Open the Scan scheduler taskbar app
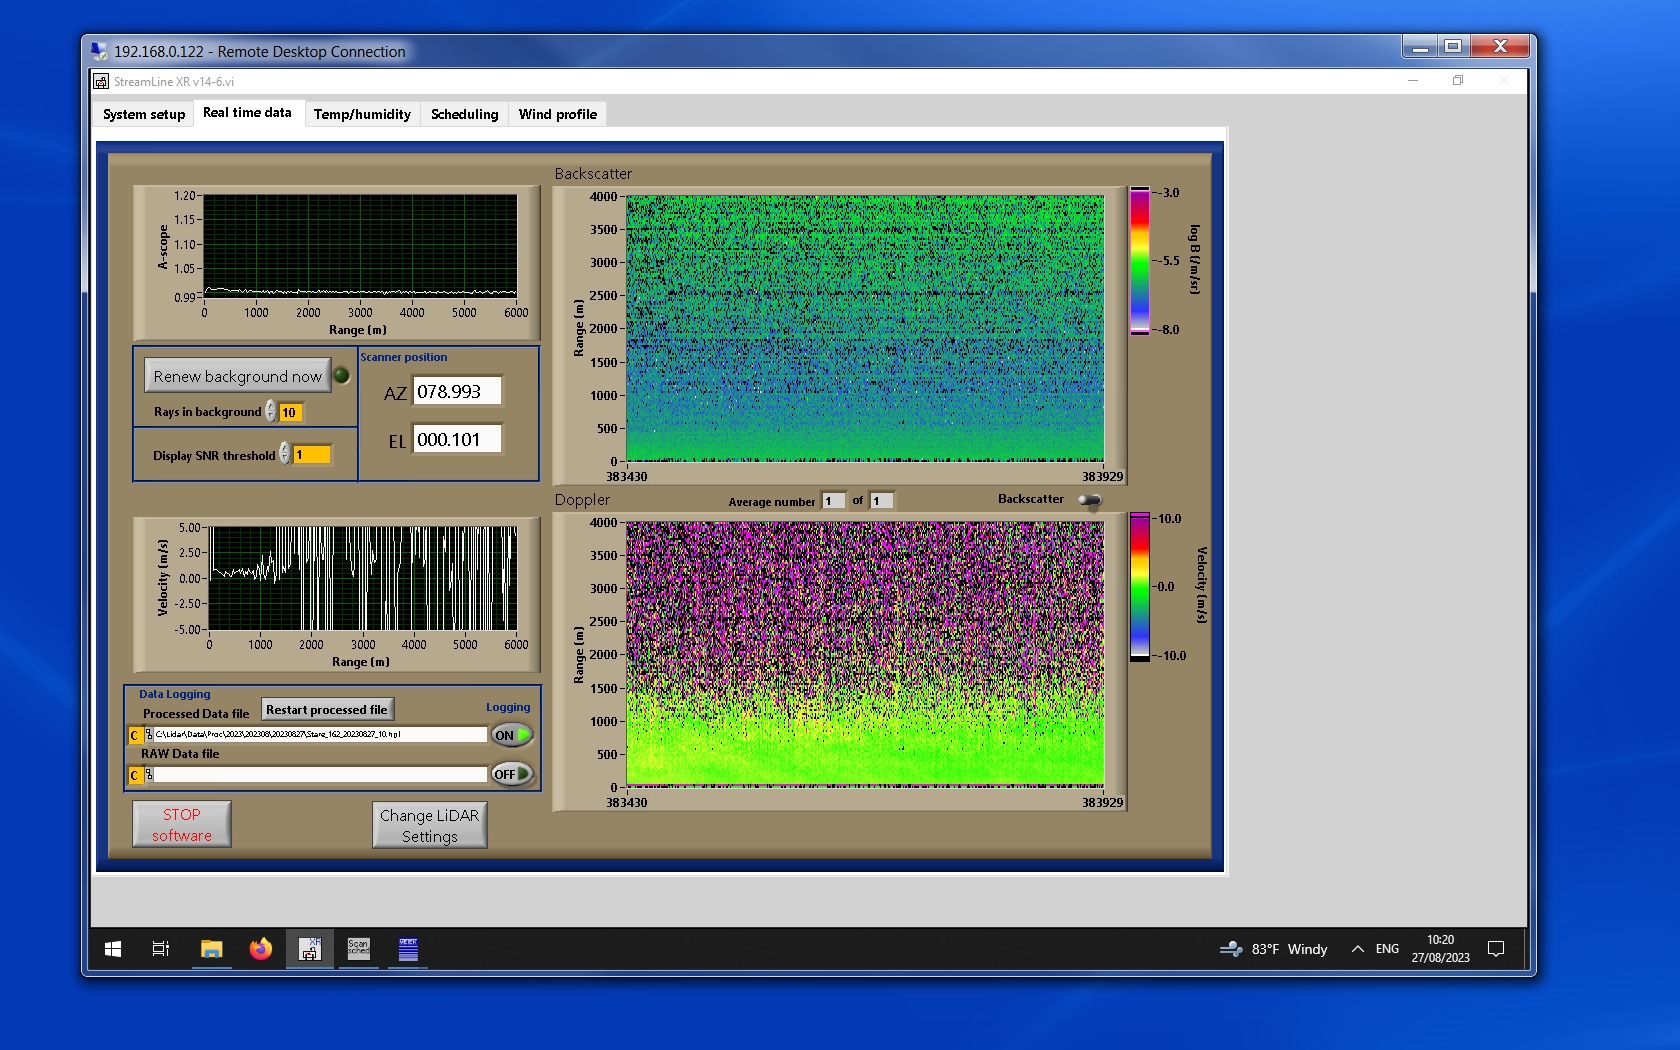Viewport: 1680px width, 1050px height. click(x=358, y=949)
